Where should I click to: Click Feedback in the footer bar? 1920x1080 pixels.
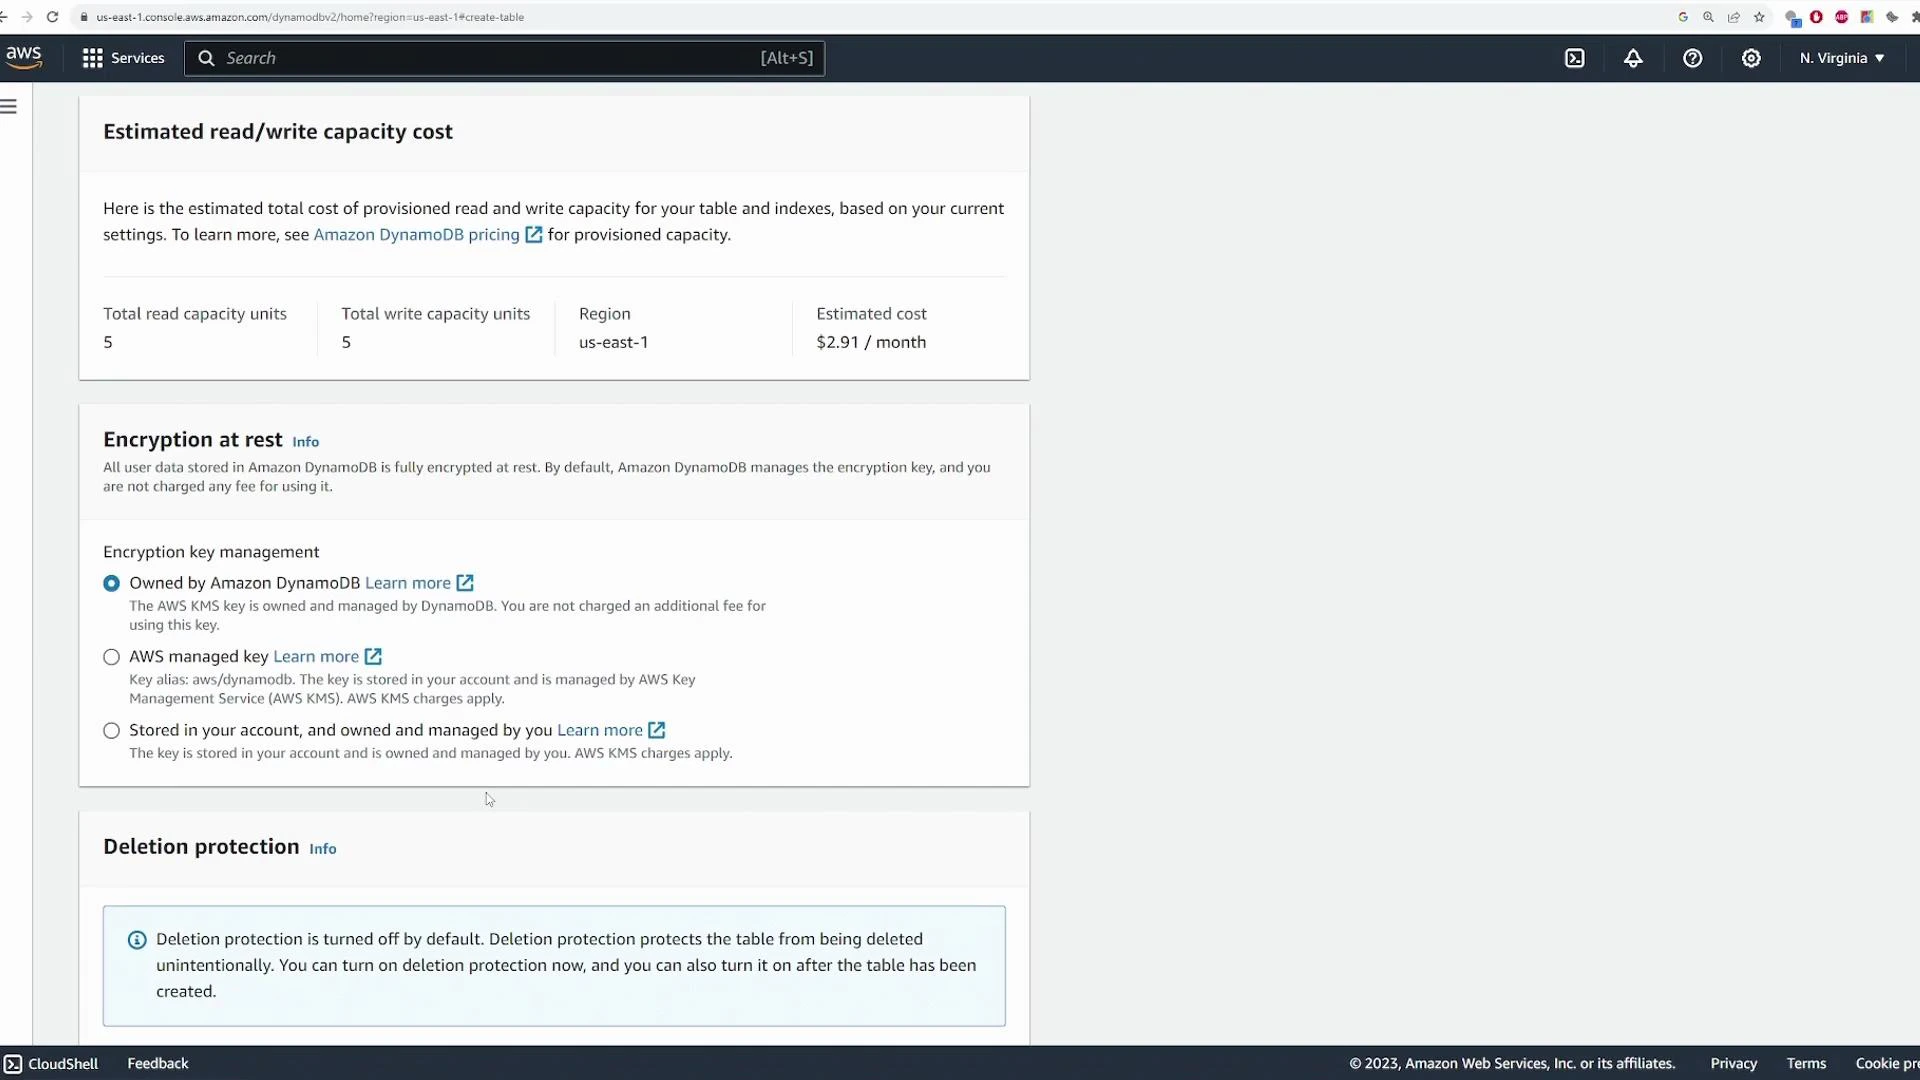pos(157,1063)
